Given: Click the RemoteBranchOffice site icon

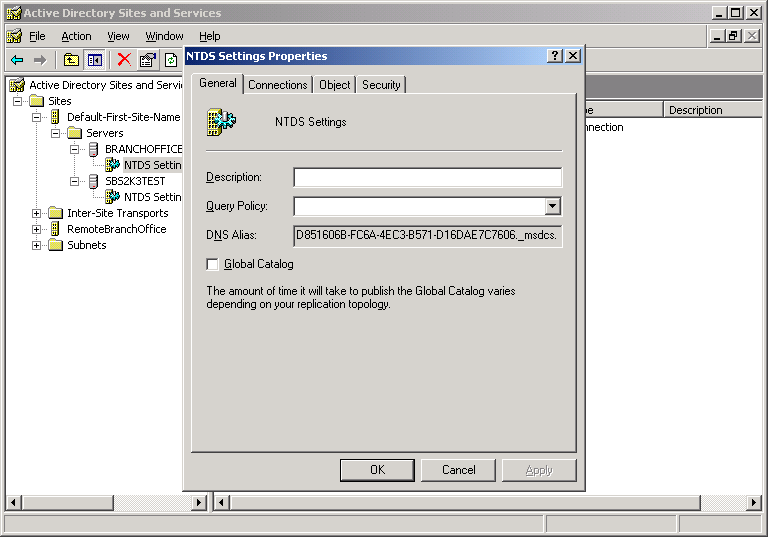Looking at the screenshot, I should [55, 229].
